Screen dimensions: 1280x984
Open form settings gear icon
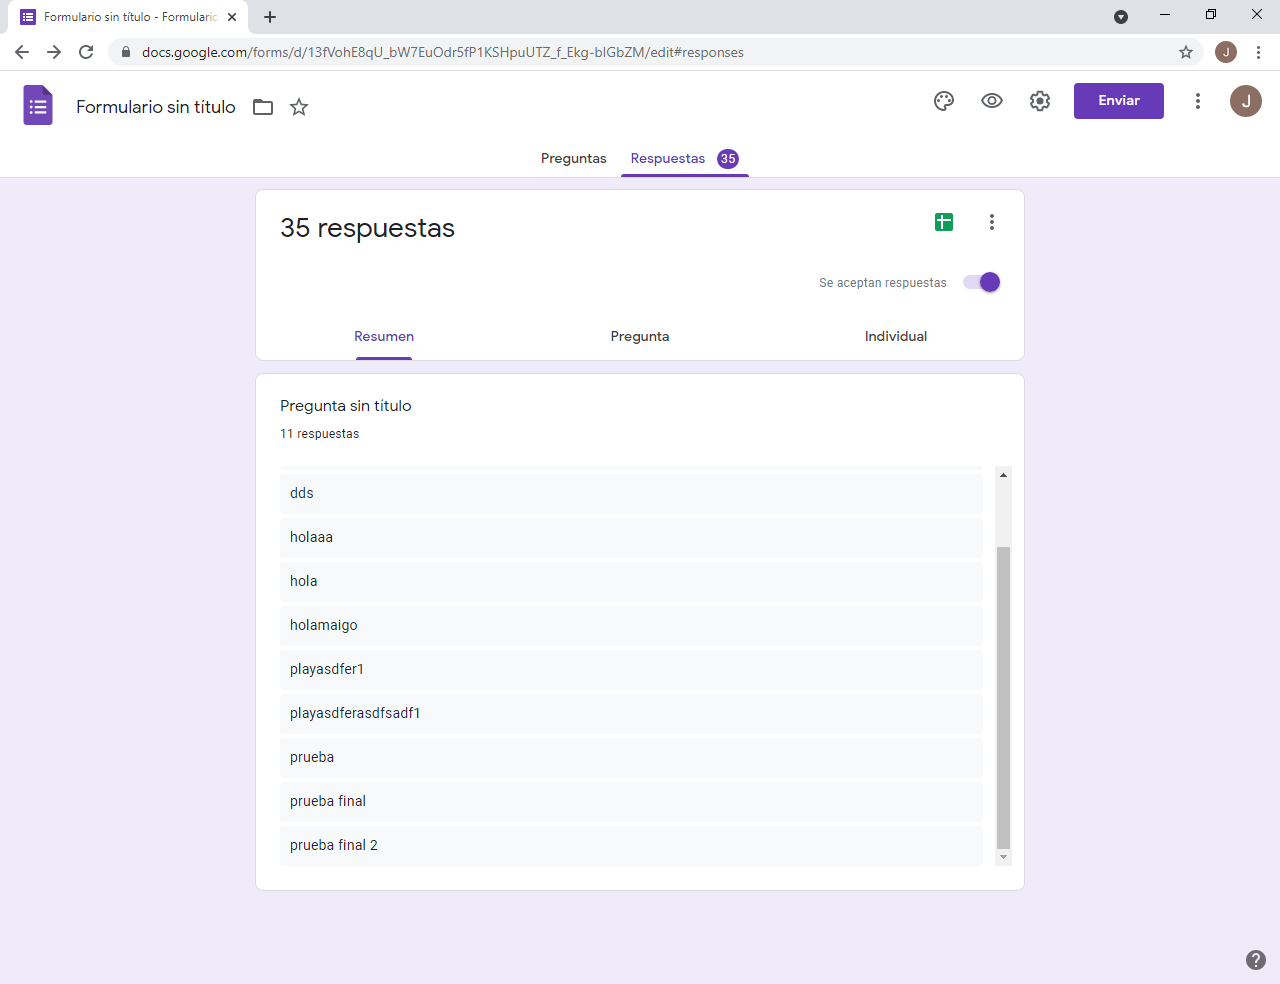tap(1040, 101)
